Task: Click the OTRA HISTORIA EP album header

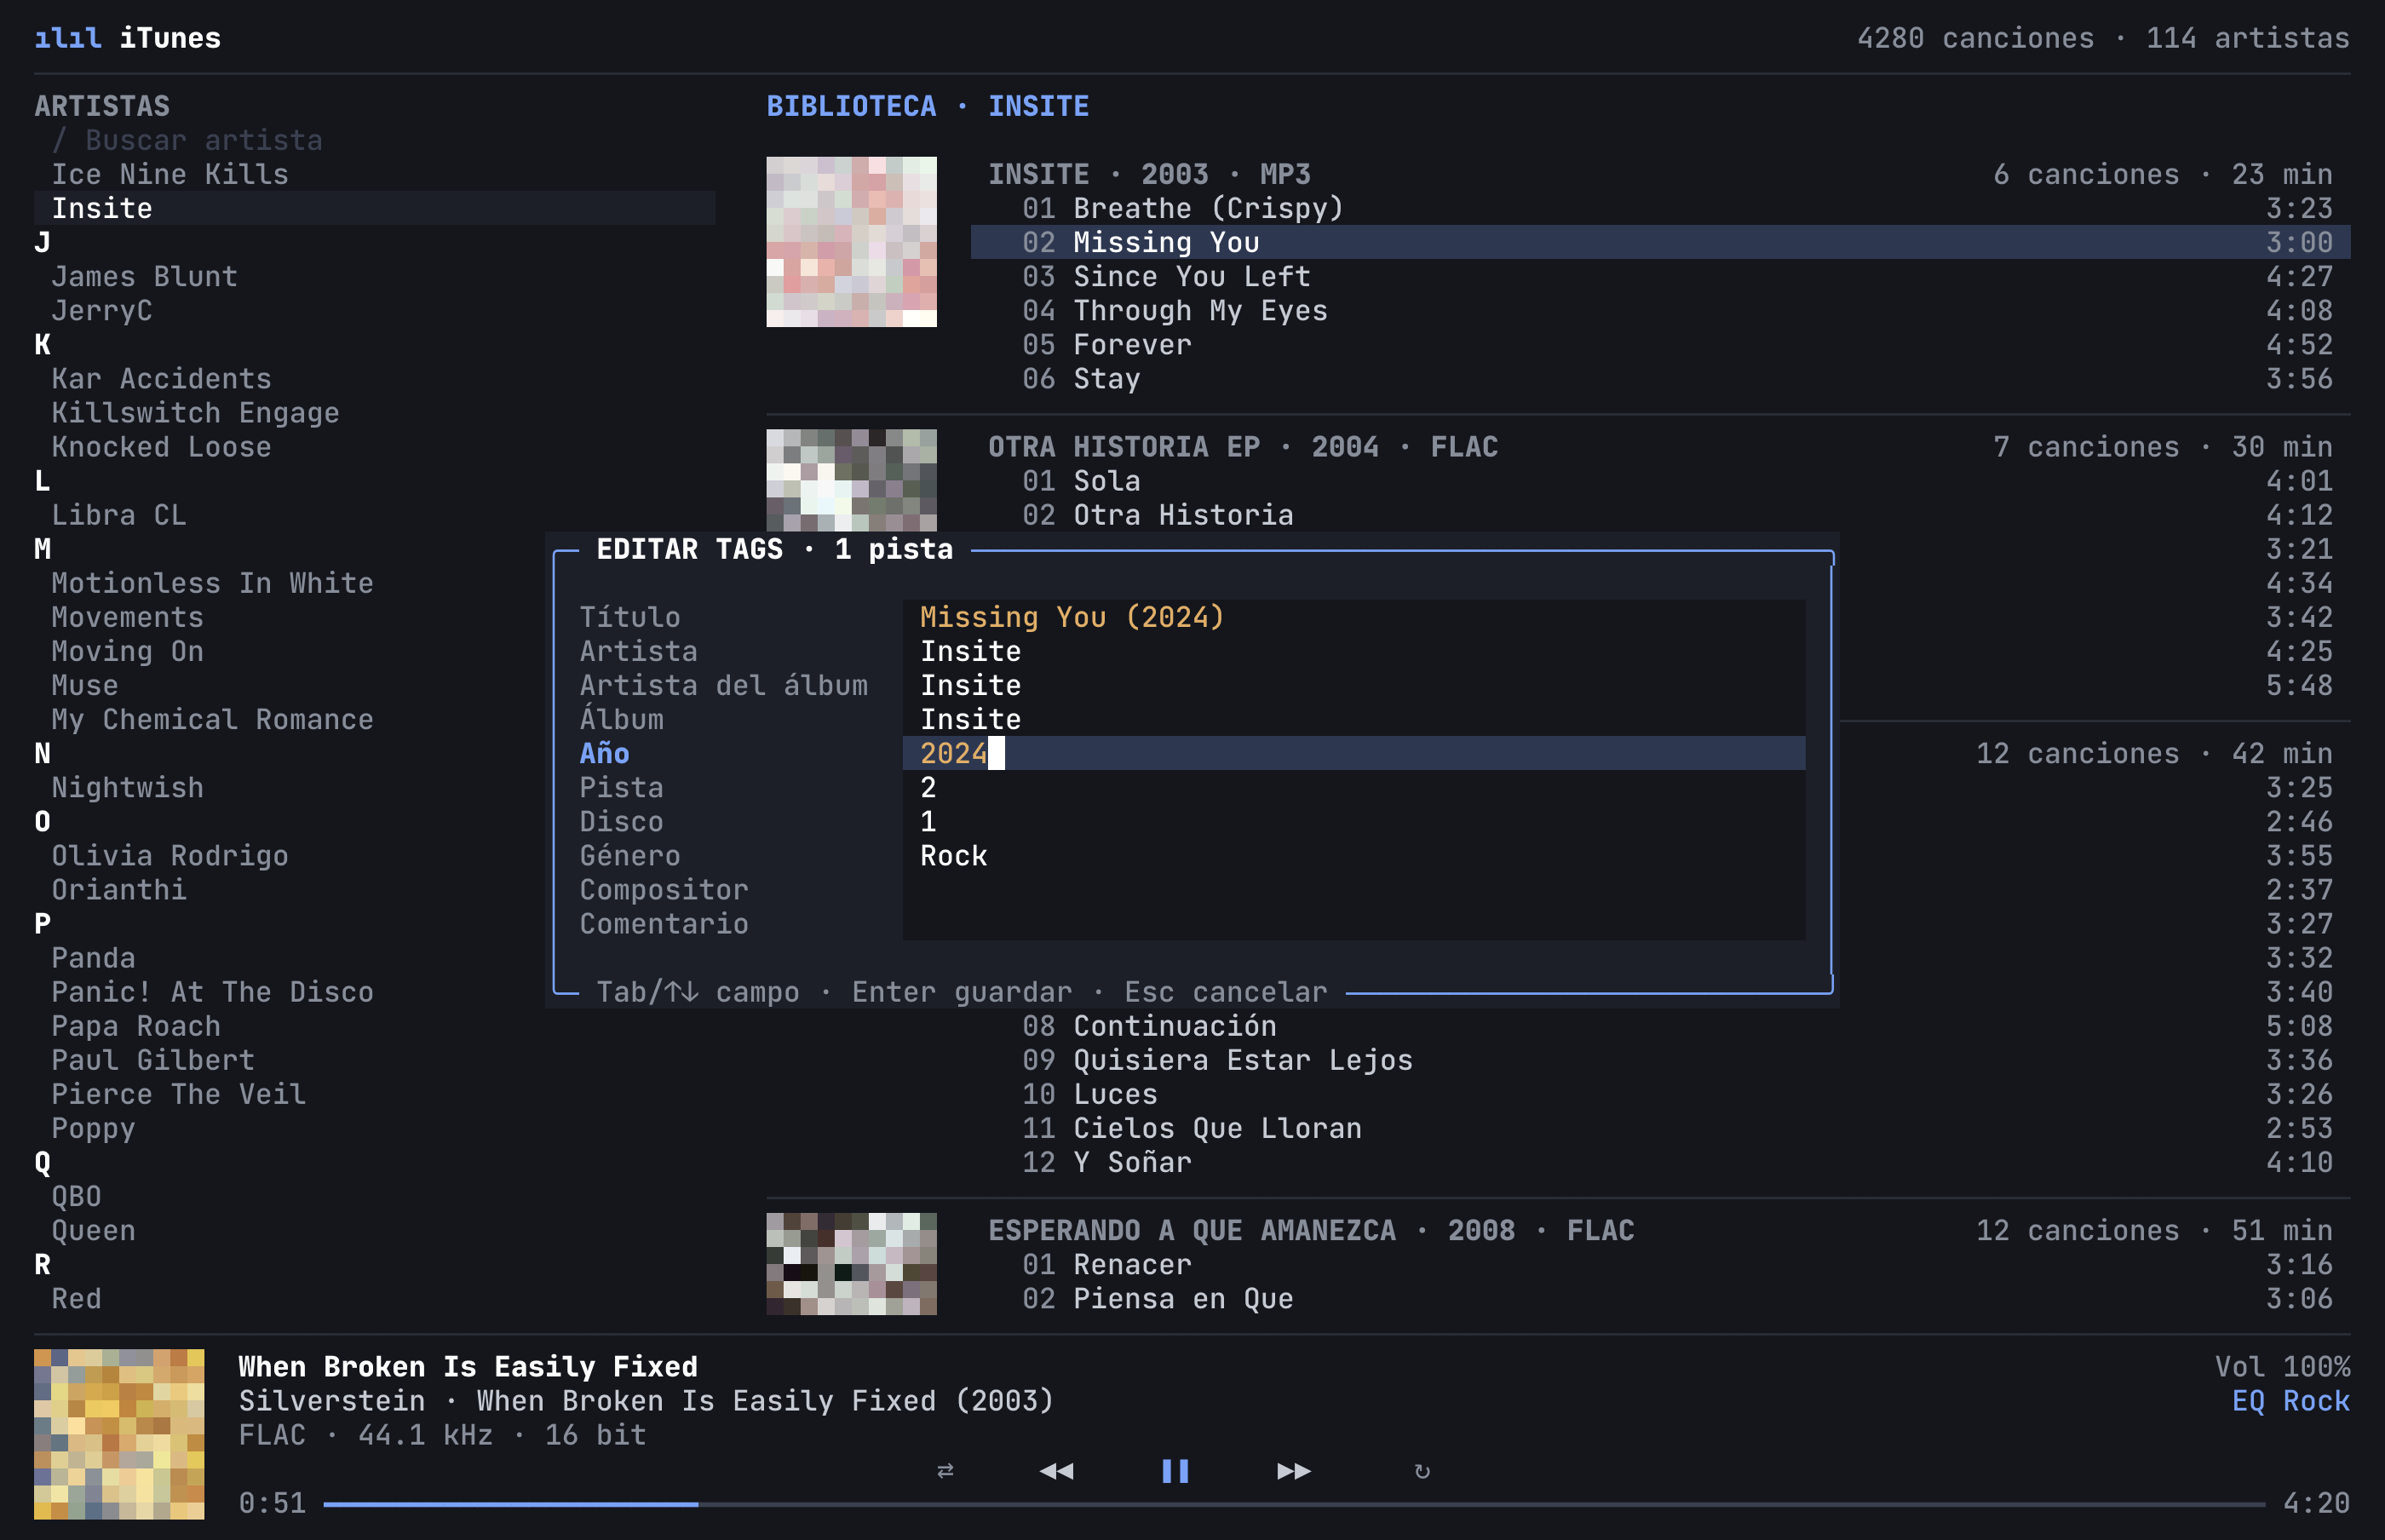Action: tap(1243, 447)
